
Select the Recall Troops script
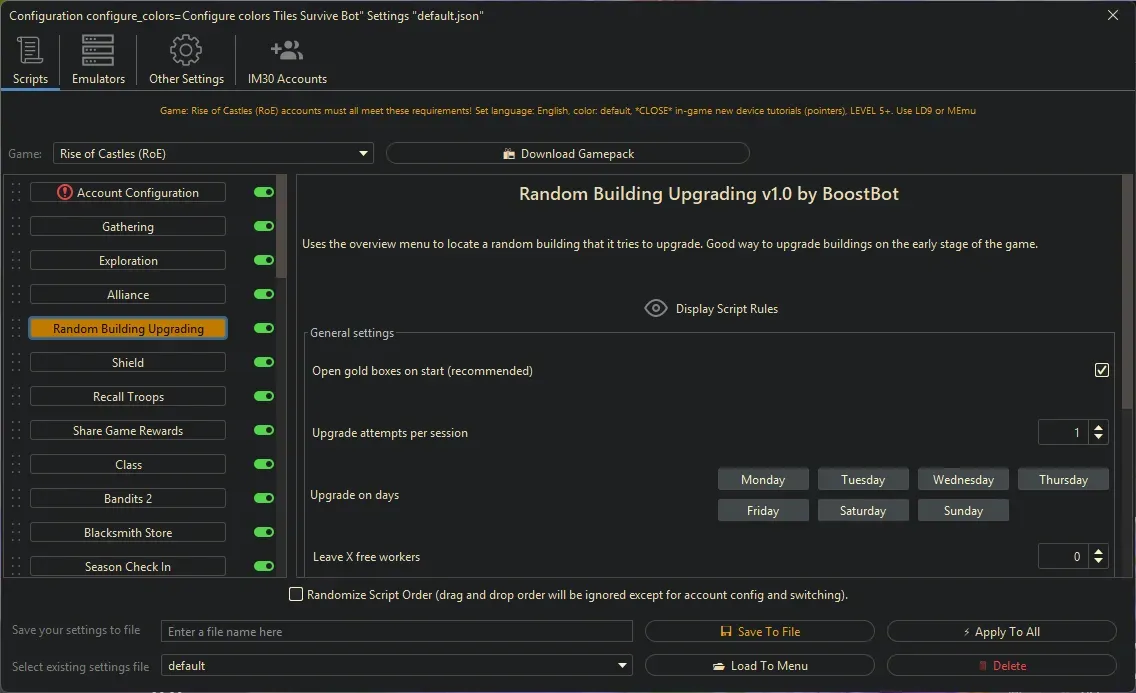click(x=128, y=396)
